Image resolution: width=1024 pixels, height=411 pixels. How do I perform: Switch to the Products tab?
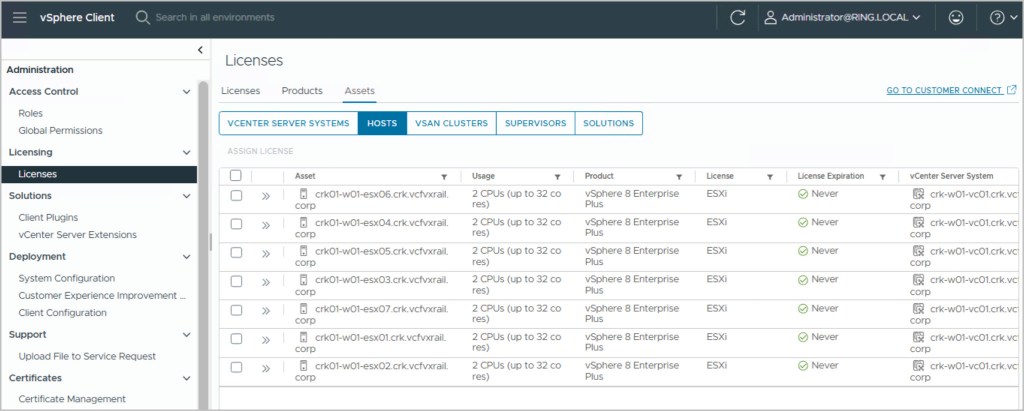pos(302,91)
